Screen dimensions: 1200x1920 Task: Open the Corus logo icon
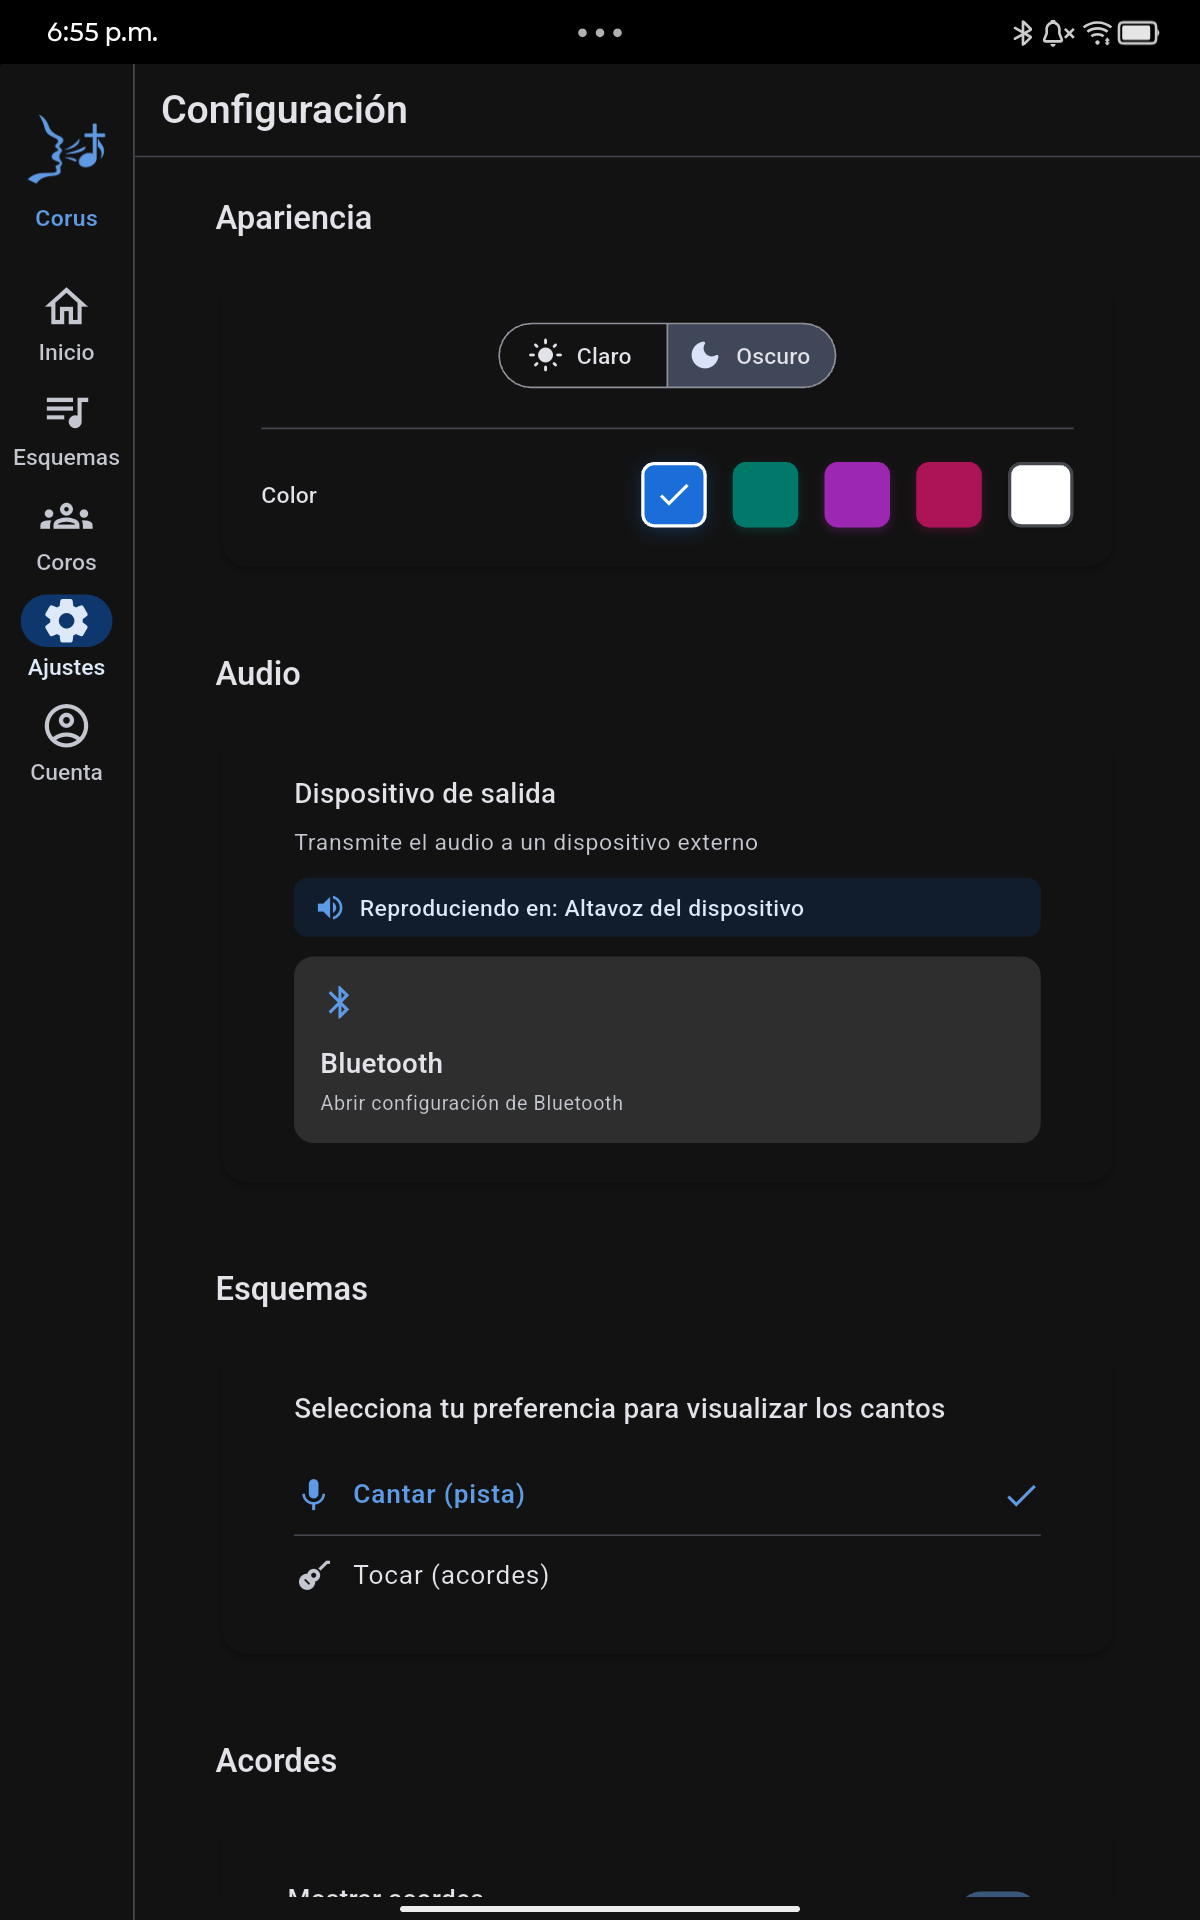click(x=67, y=150)
